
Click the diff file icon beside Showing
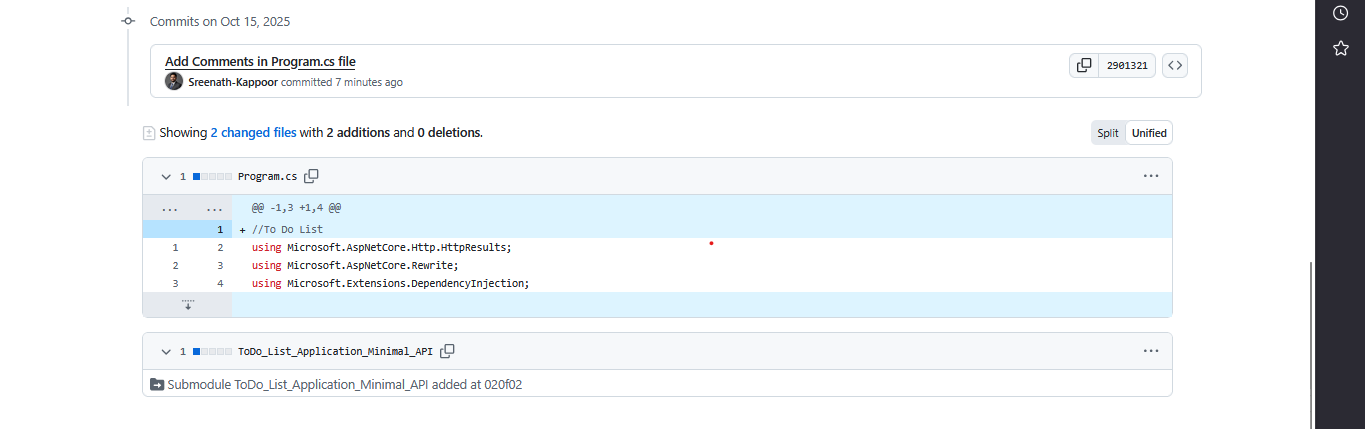149,132
